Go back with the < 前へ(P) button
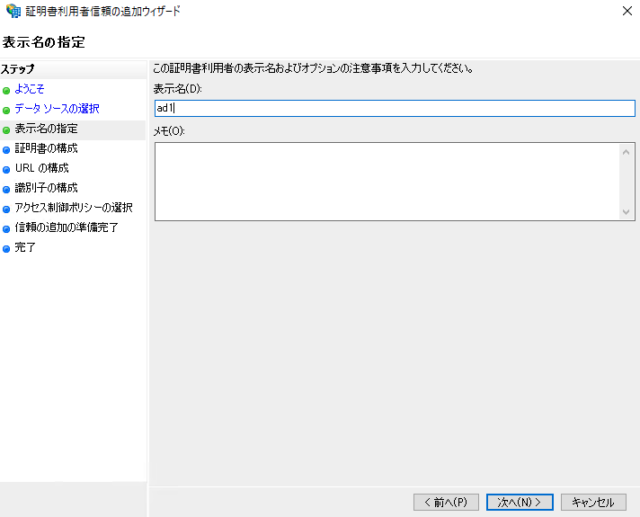Screen dimensions: 640x517 (446, 502)
